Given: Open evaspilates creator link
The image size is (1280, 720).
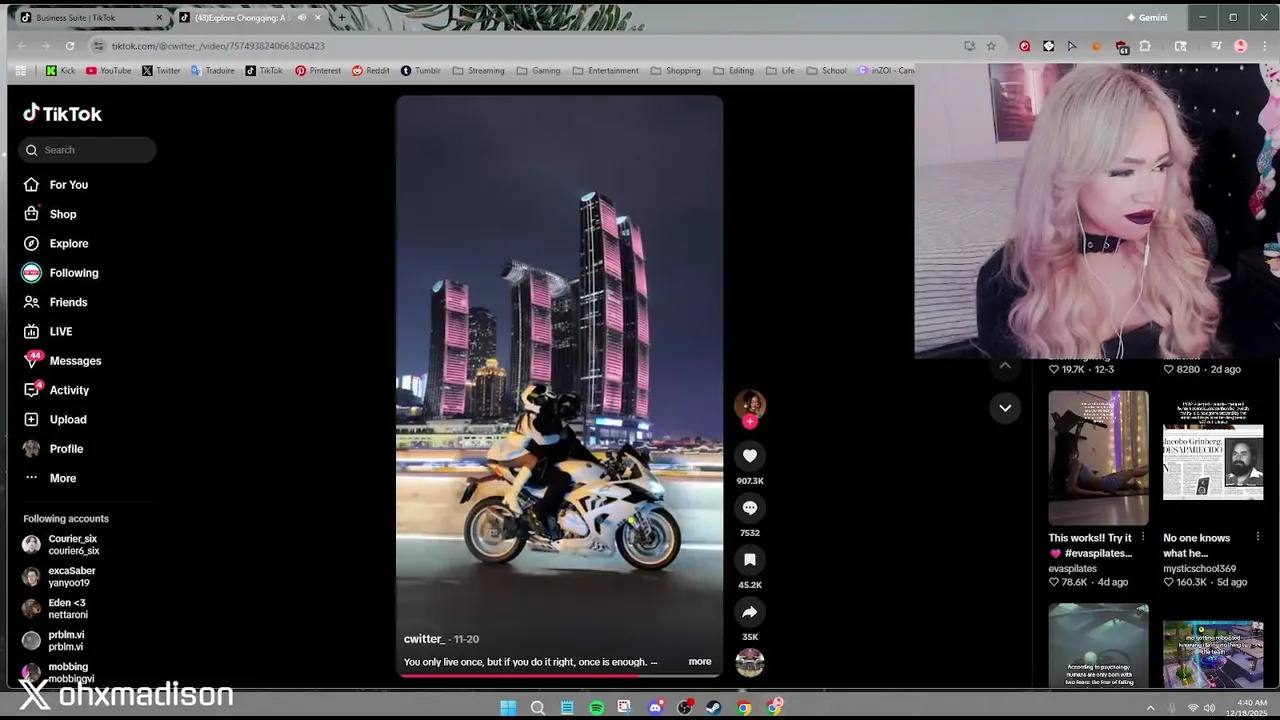Looking at the screenshot, I should 1072,568.
